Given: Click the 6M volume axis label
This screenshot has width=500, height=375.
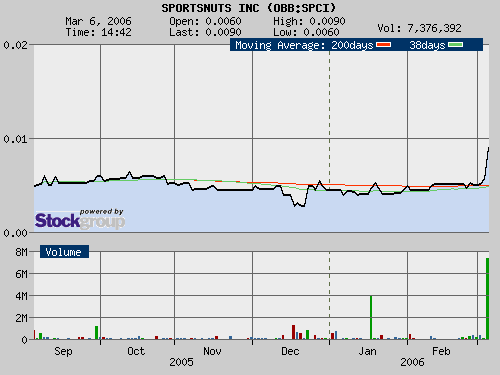Looking at the screenshot, I should click(21, 274).
